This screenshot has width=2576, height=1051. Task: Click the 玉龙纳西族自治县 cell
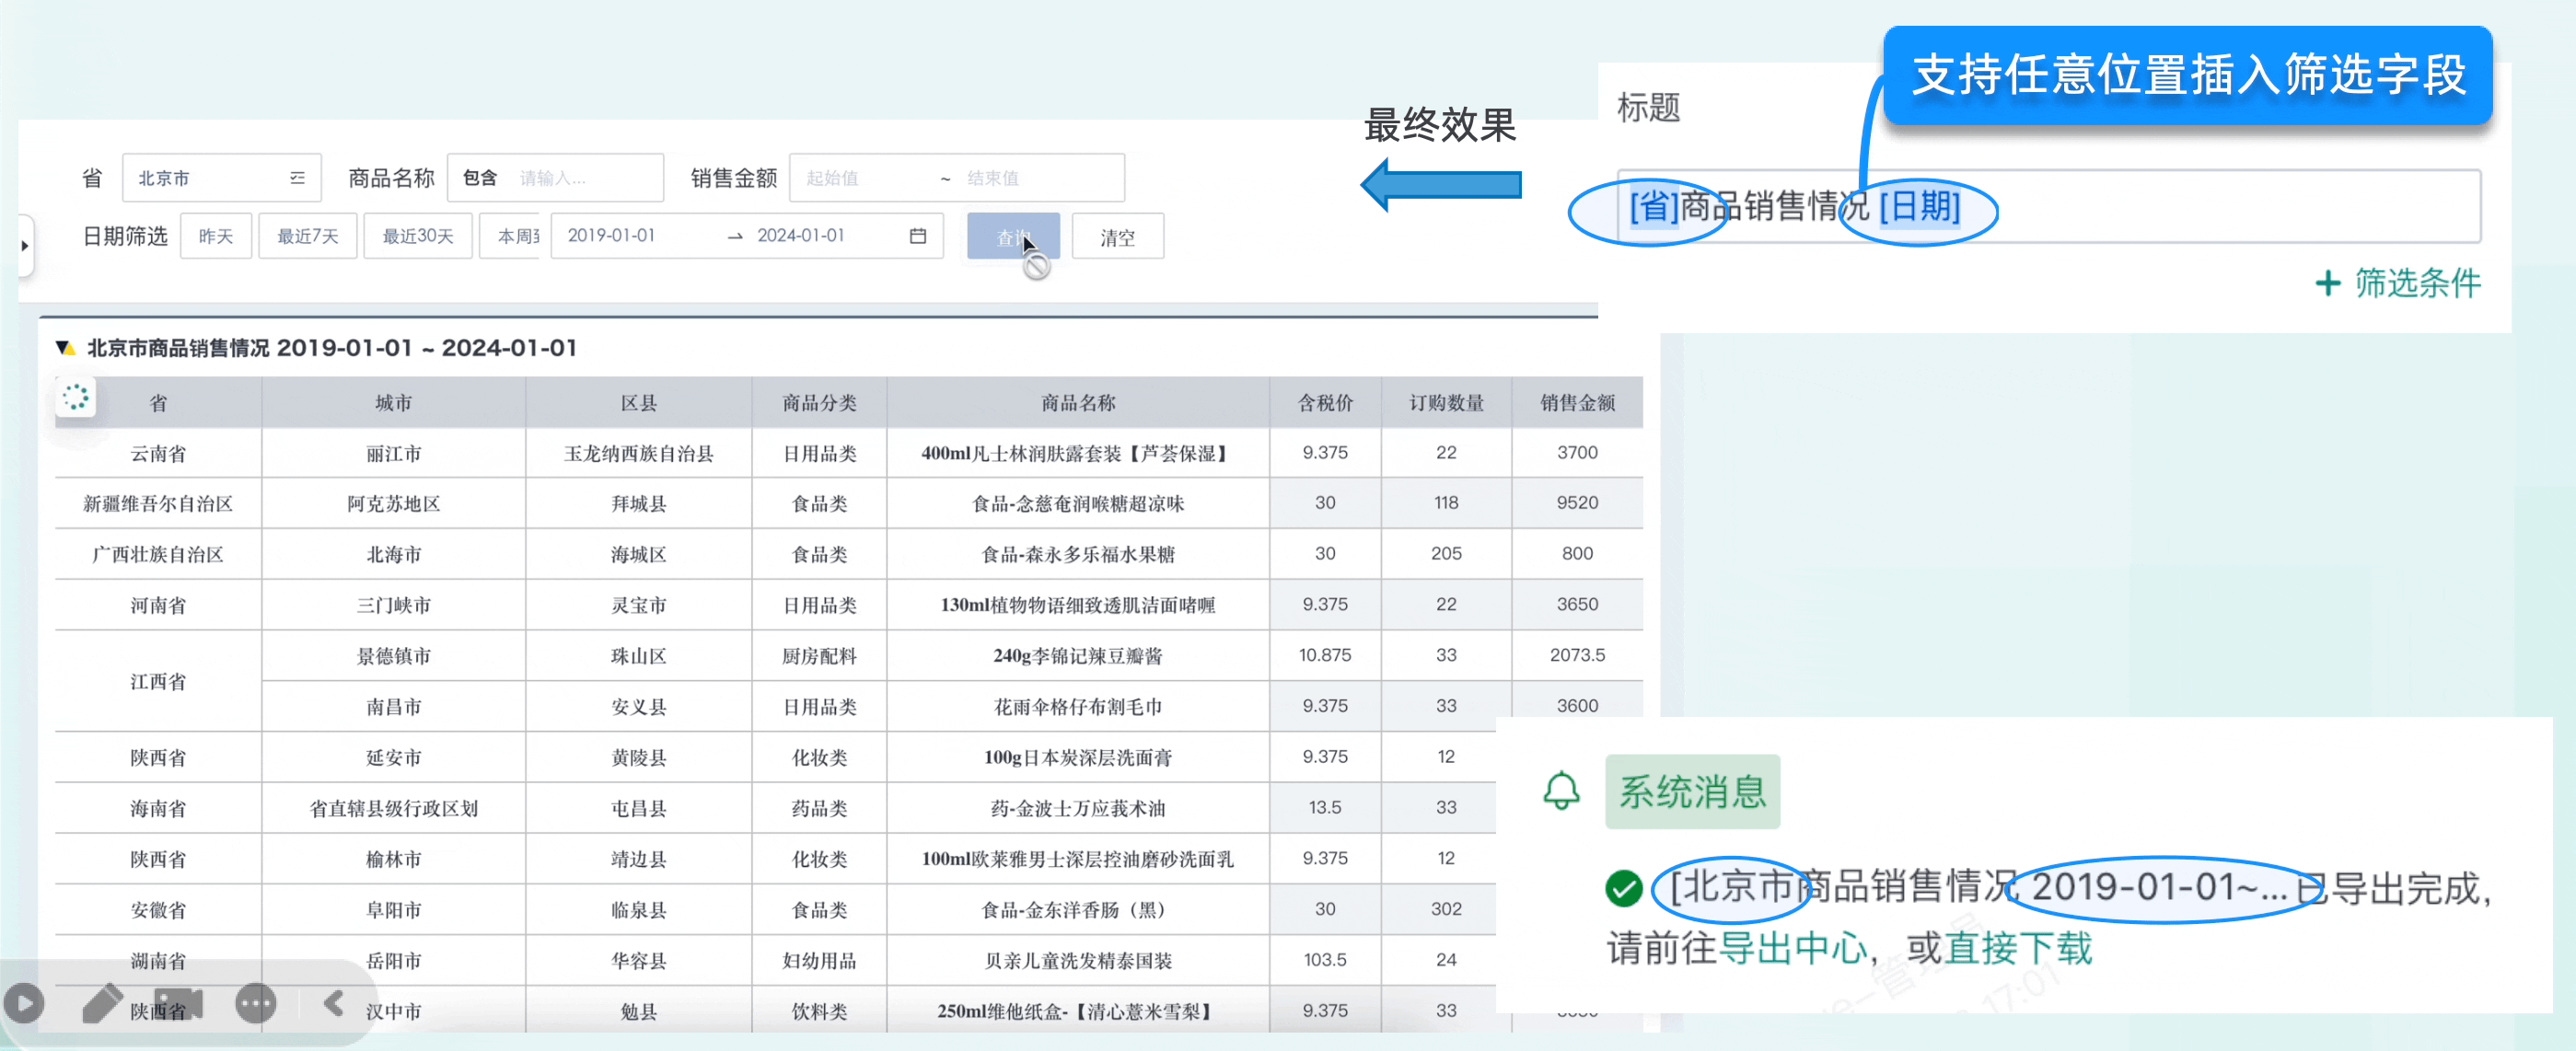tap(638, 453)
